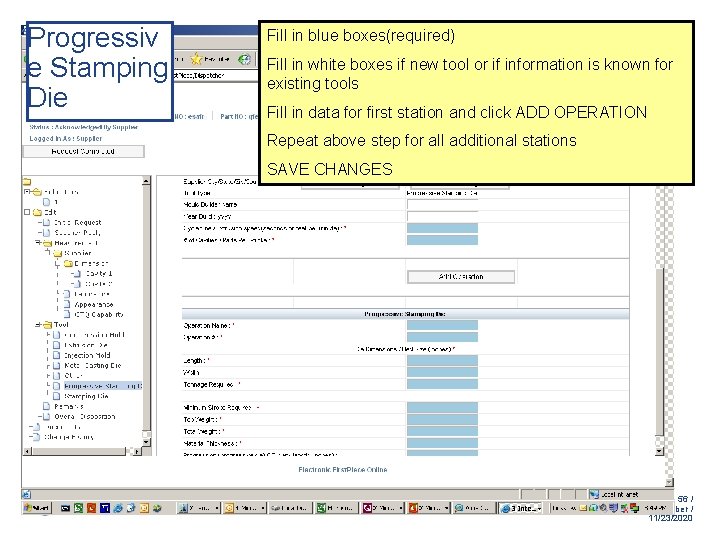
Task: Click the 3 Internet Explorer taskbar button
Action: [521, 508]
